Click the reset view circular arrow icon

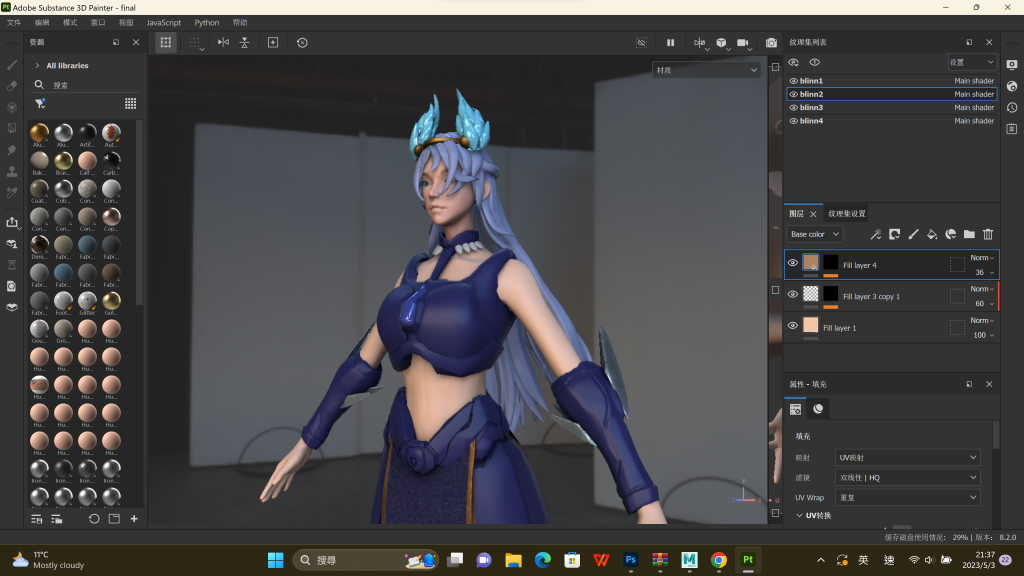tap(302, 42)
